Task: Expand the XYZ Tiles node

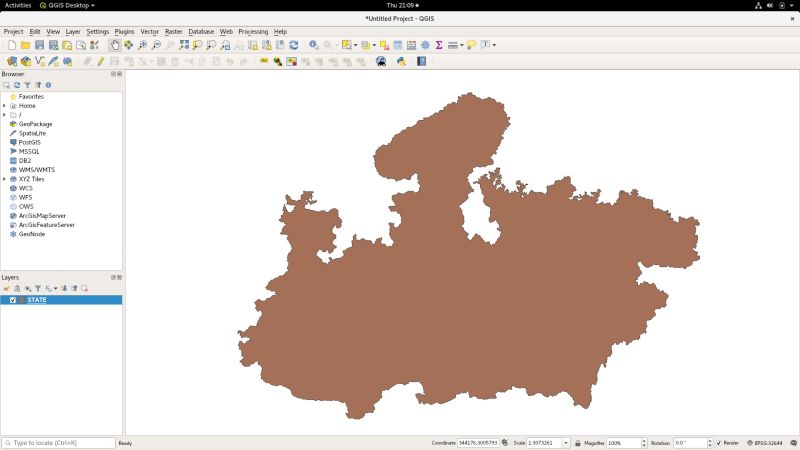Action: click(5, 179)
